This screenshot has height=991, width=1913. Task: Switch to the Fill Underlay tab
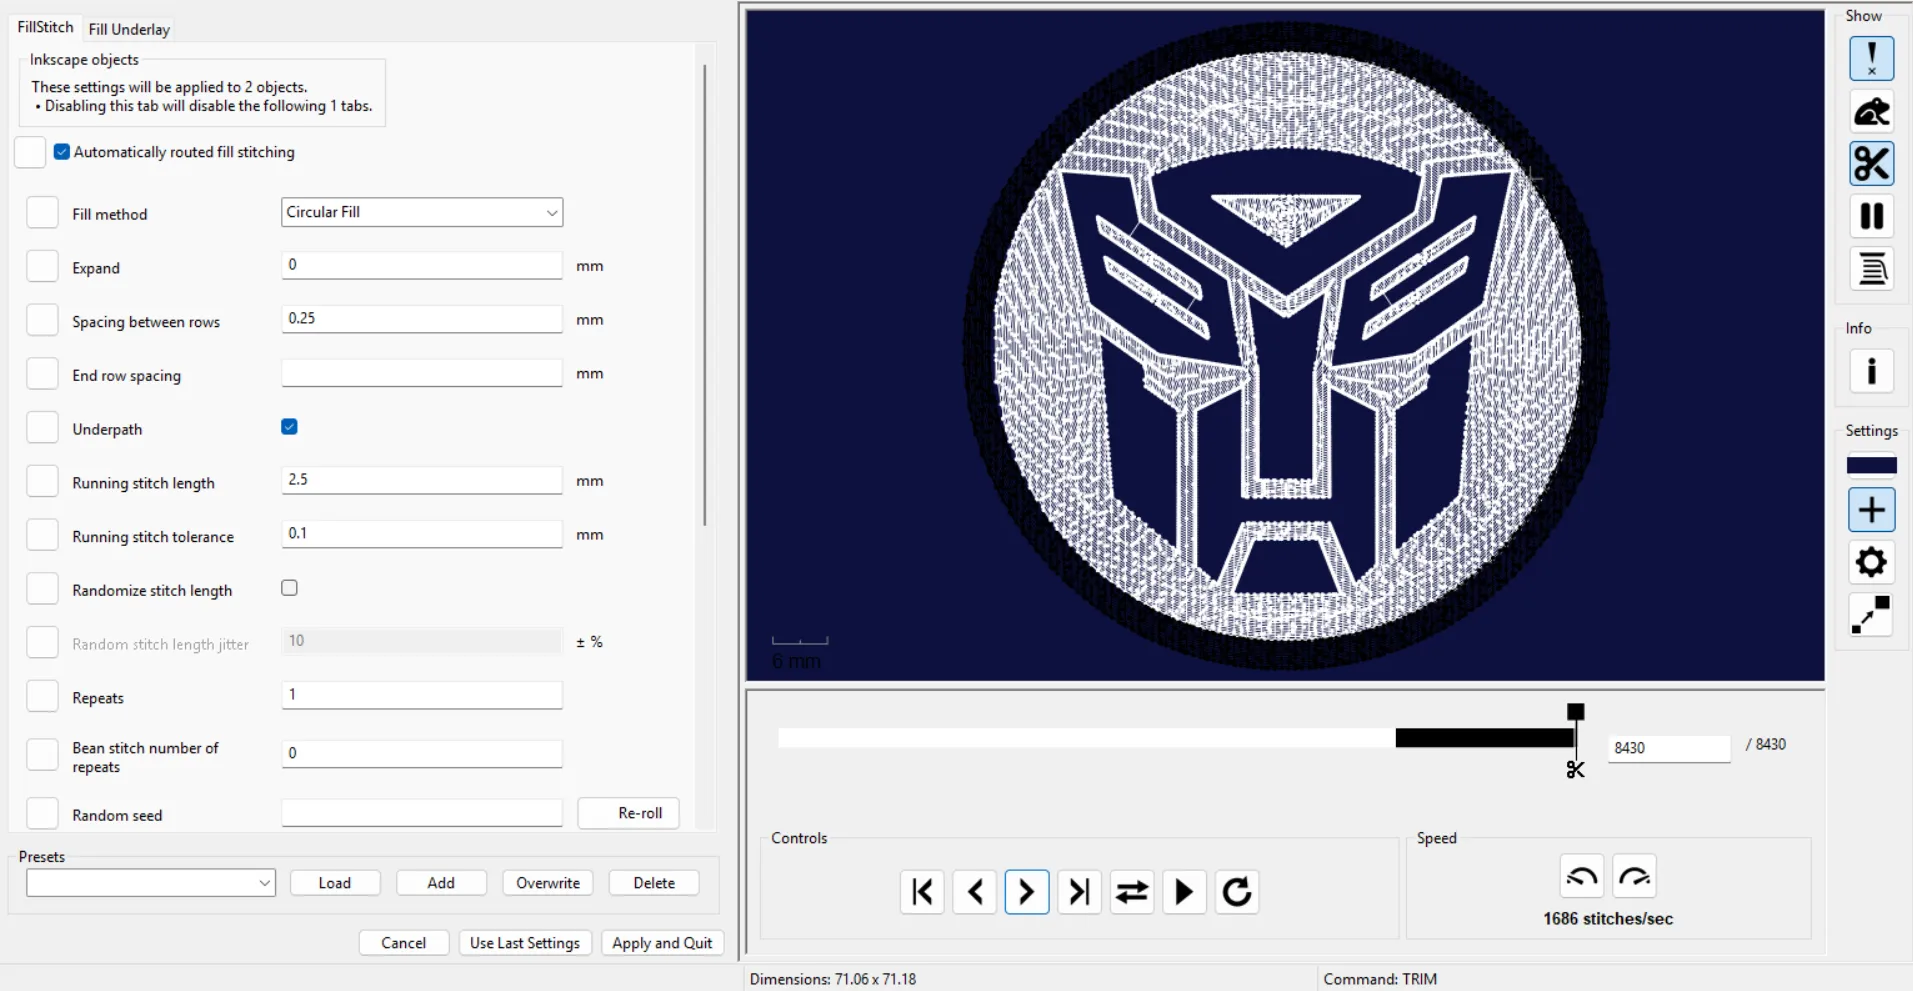click(x=129, y=29)
